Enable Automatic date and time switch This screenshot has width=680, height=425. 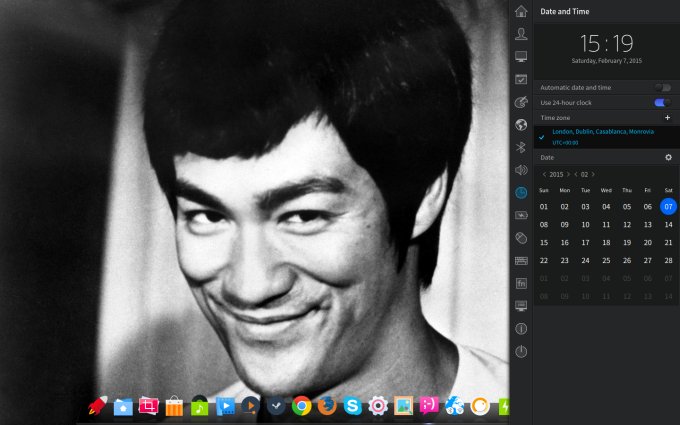coord(661,88)
